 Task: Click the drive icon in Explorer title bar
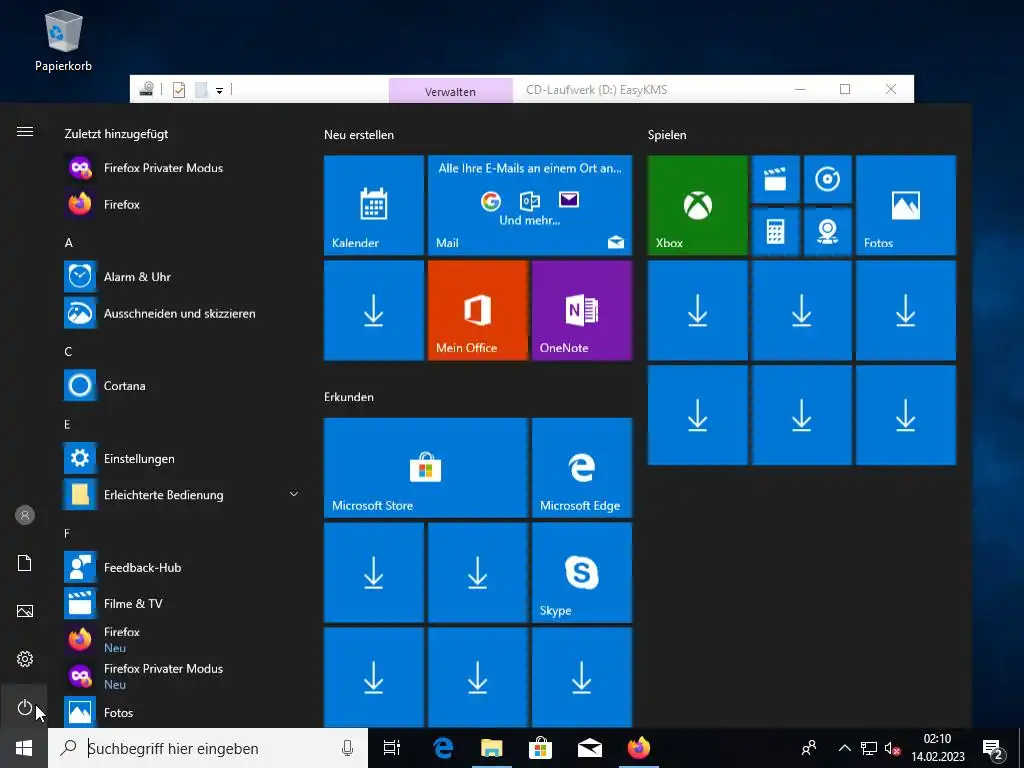pyautogui.click(x=147, y=89)
